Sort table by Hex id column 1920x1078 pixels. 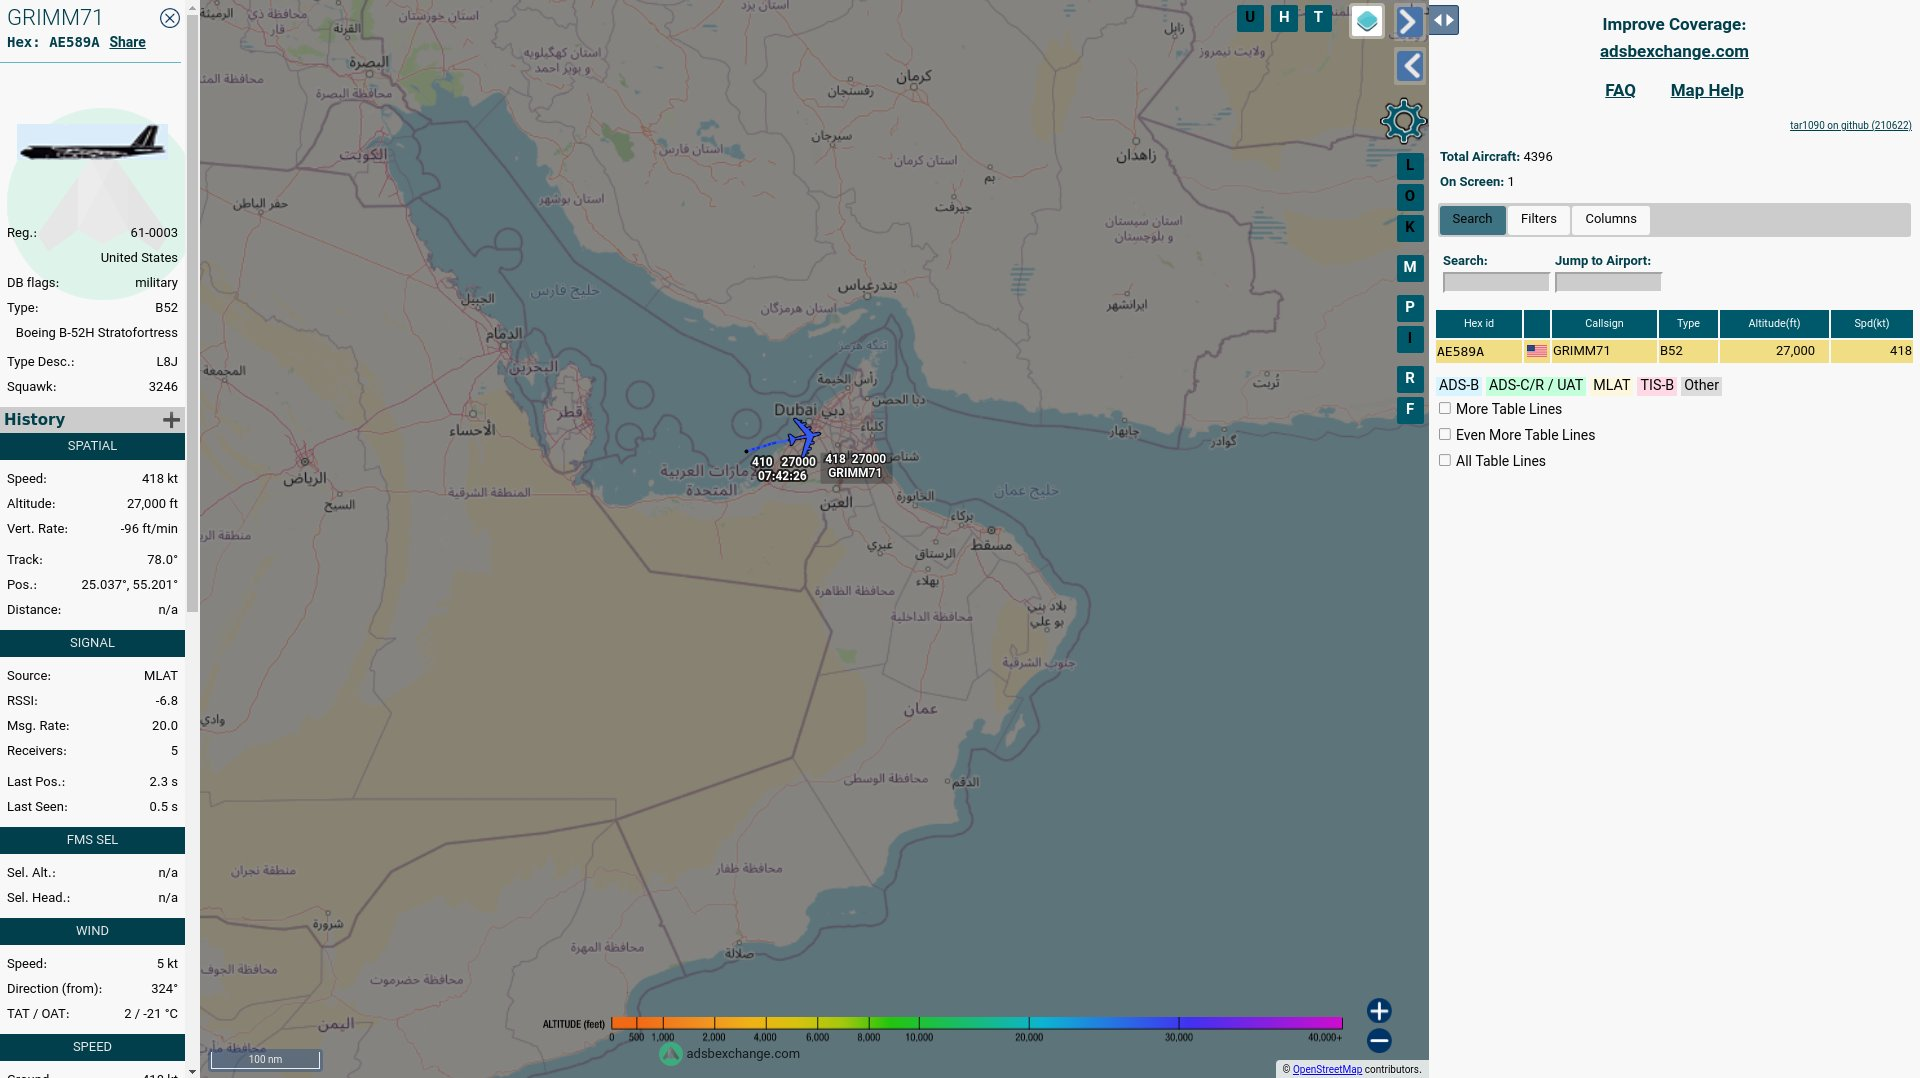click(1478, 324)
